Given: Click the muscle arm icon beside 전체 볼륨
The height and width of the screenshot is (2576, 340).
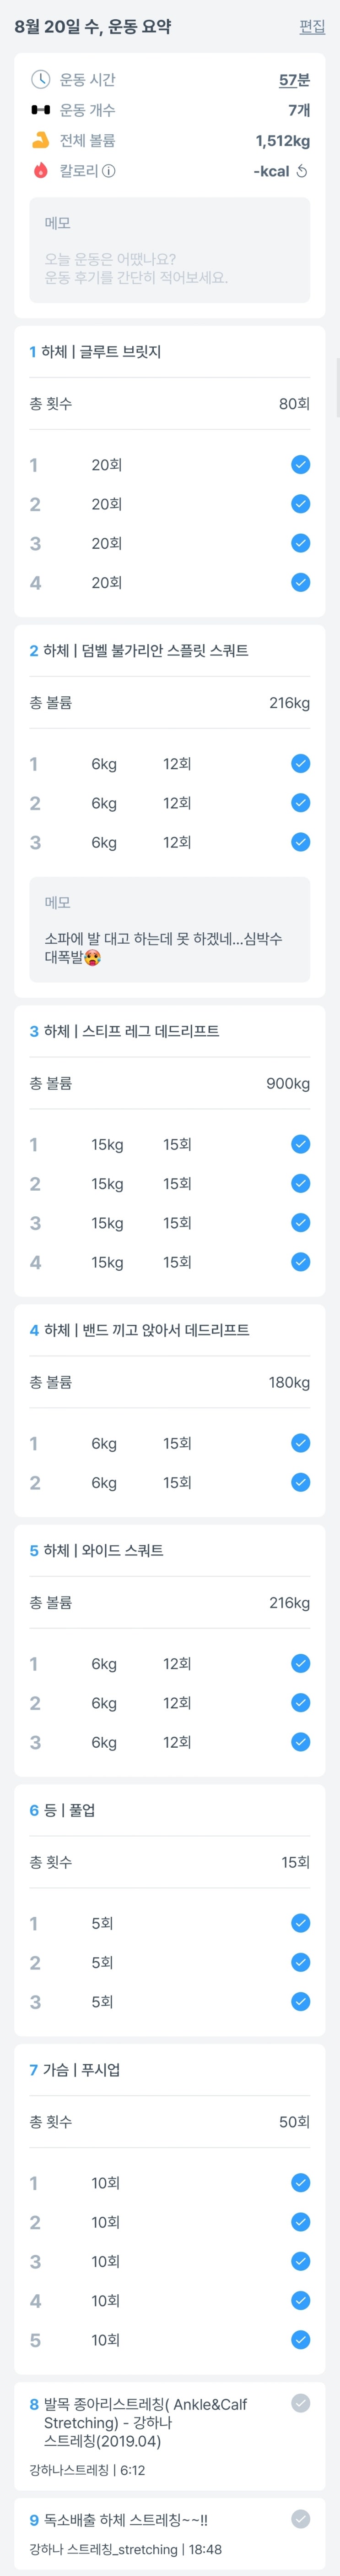Looking at the screenshot, I should pyautogui.click(x=40, y=140).
